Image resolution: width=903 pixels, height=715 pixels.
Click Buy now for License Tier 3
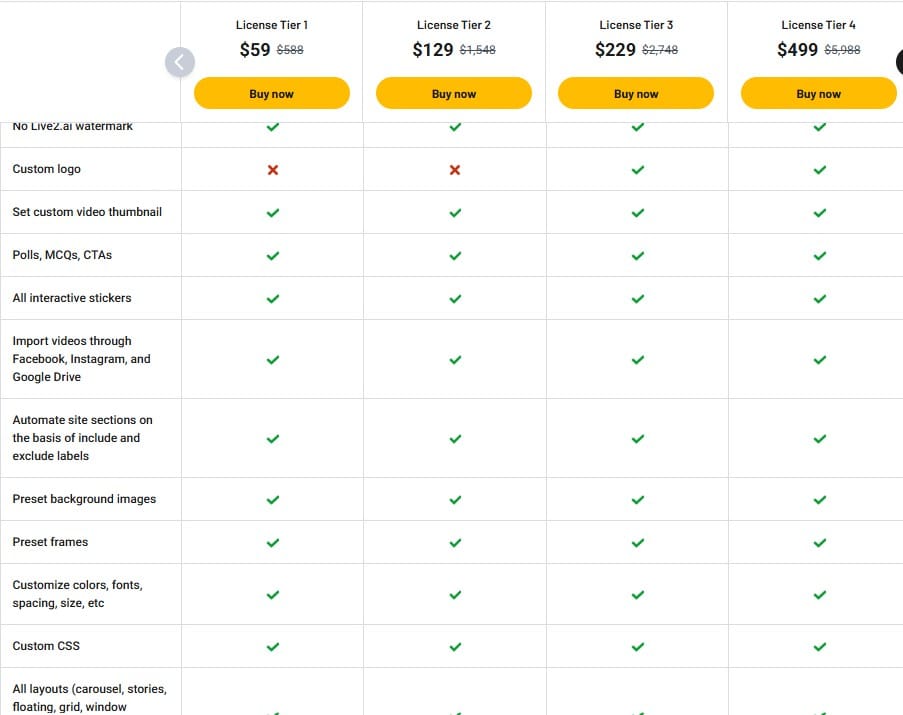tap(636, 93)
